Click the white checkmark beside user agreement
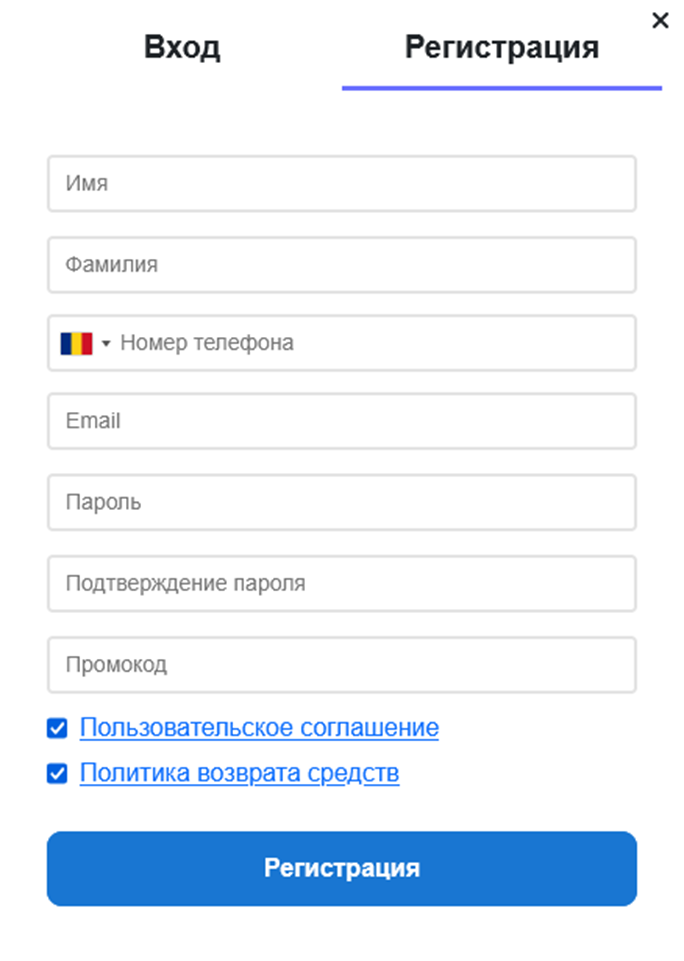 [x=57, y=728]
